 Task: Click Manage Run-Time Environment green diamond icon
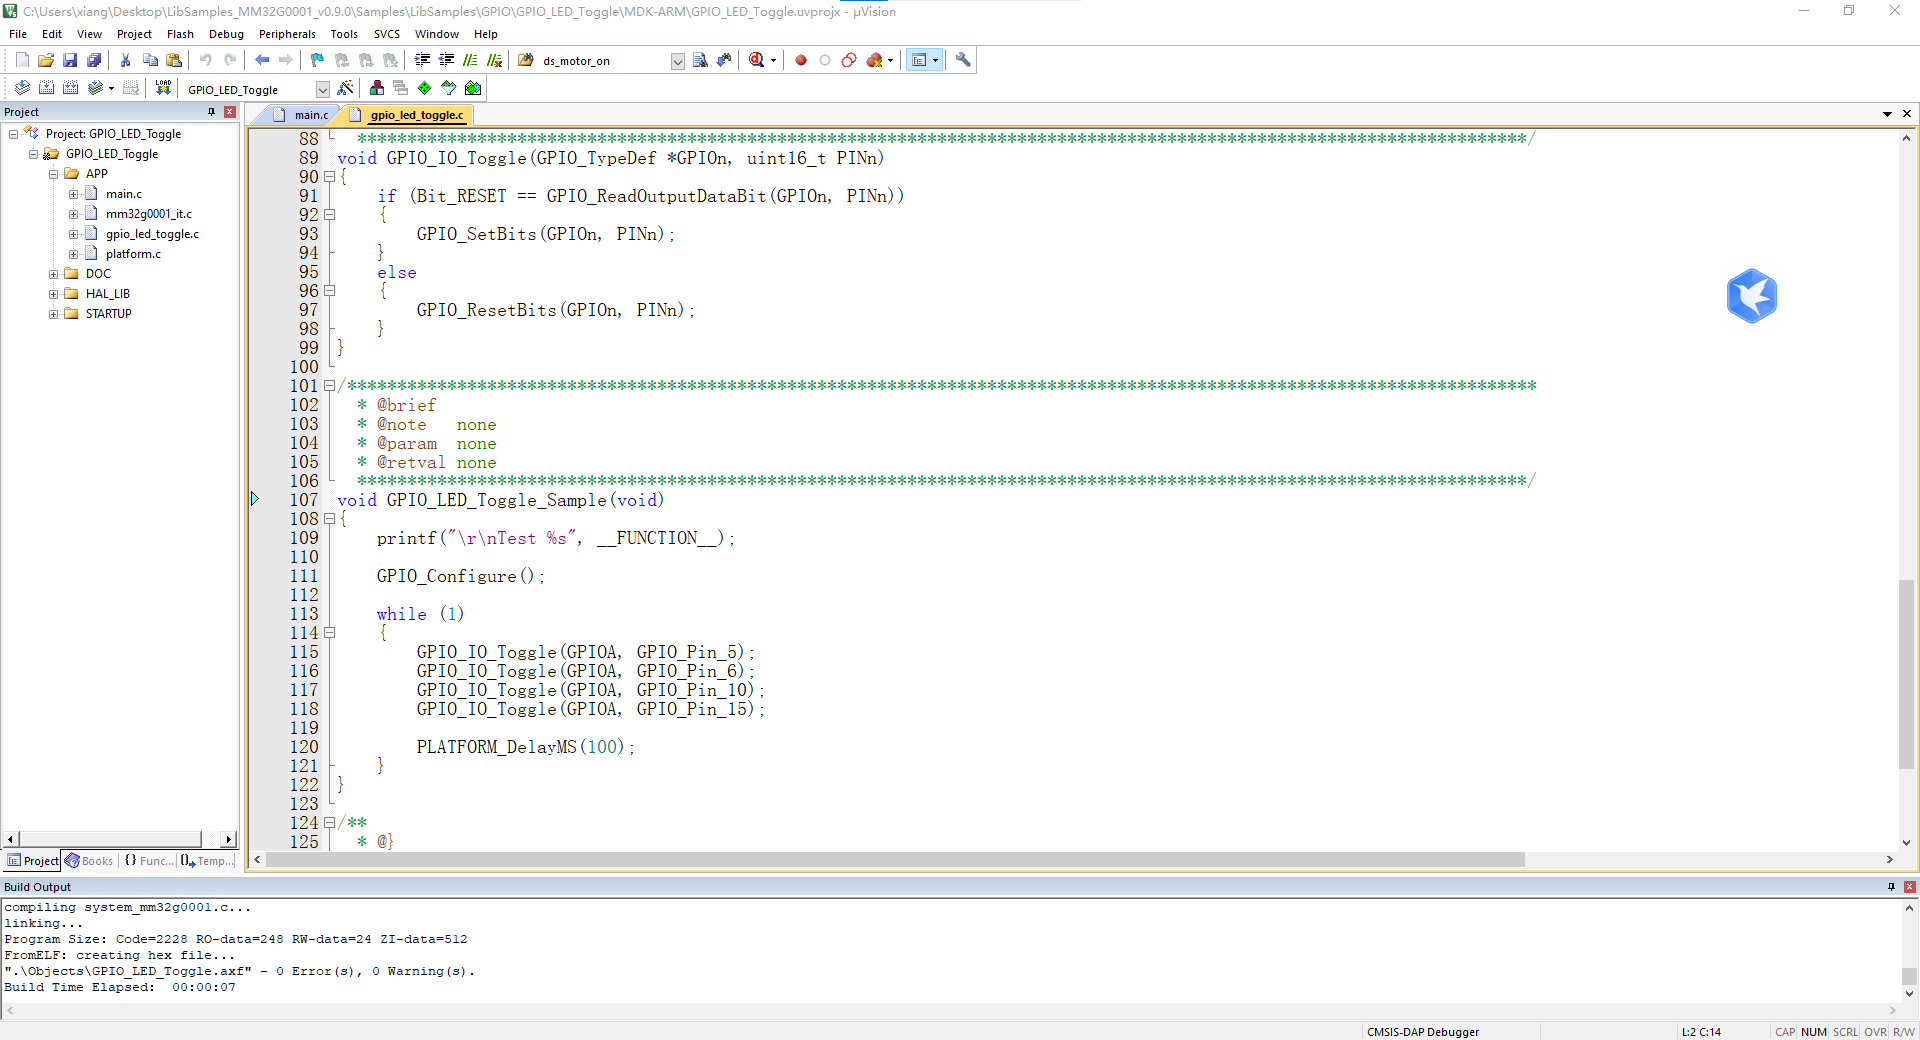tap(425, 88)
